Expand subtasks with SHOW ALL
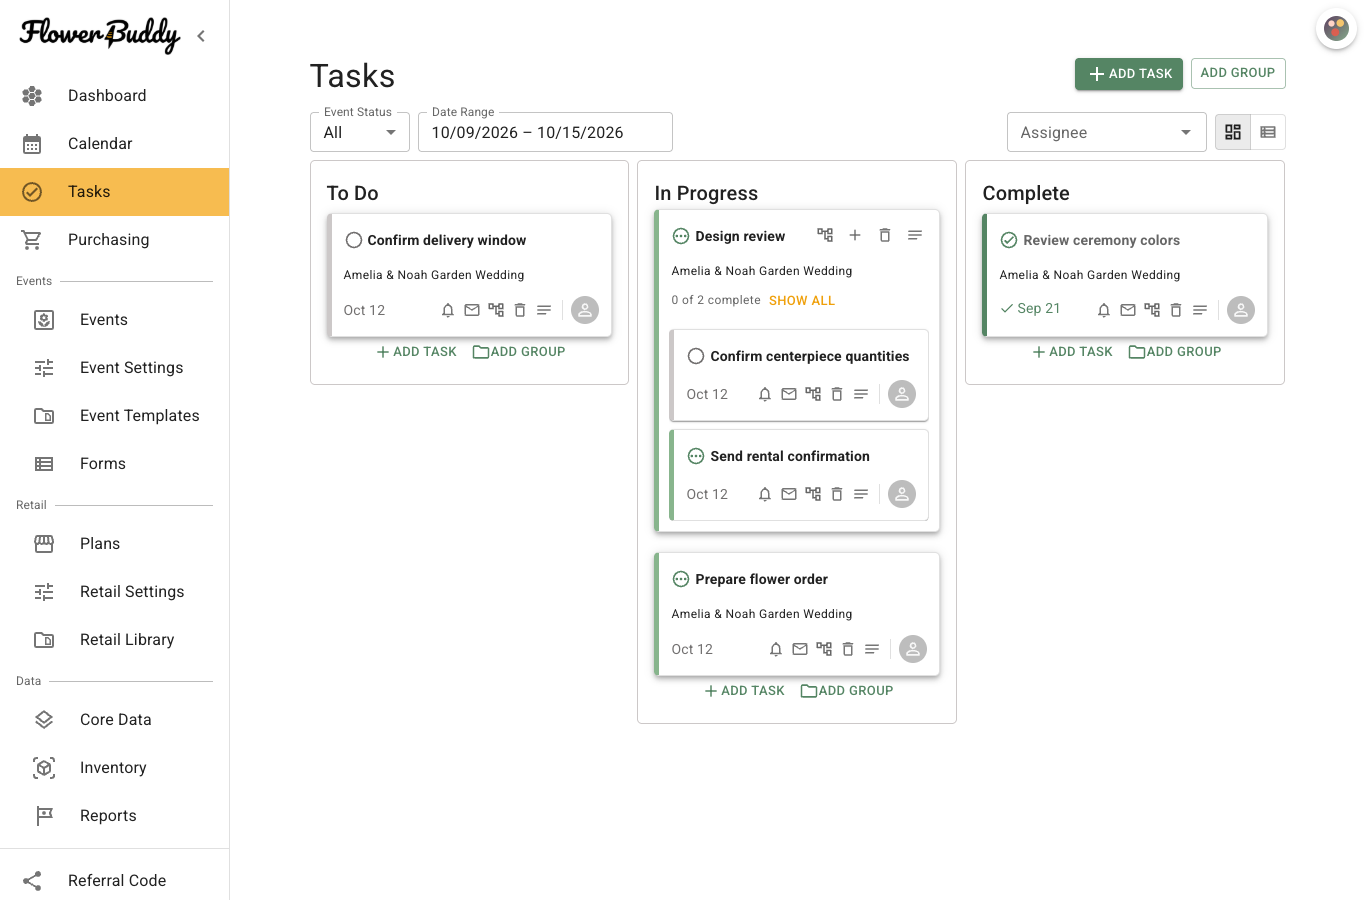1365x900 pixels. tap(802, 300)
